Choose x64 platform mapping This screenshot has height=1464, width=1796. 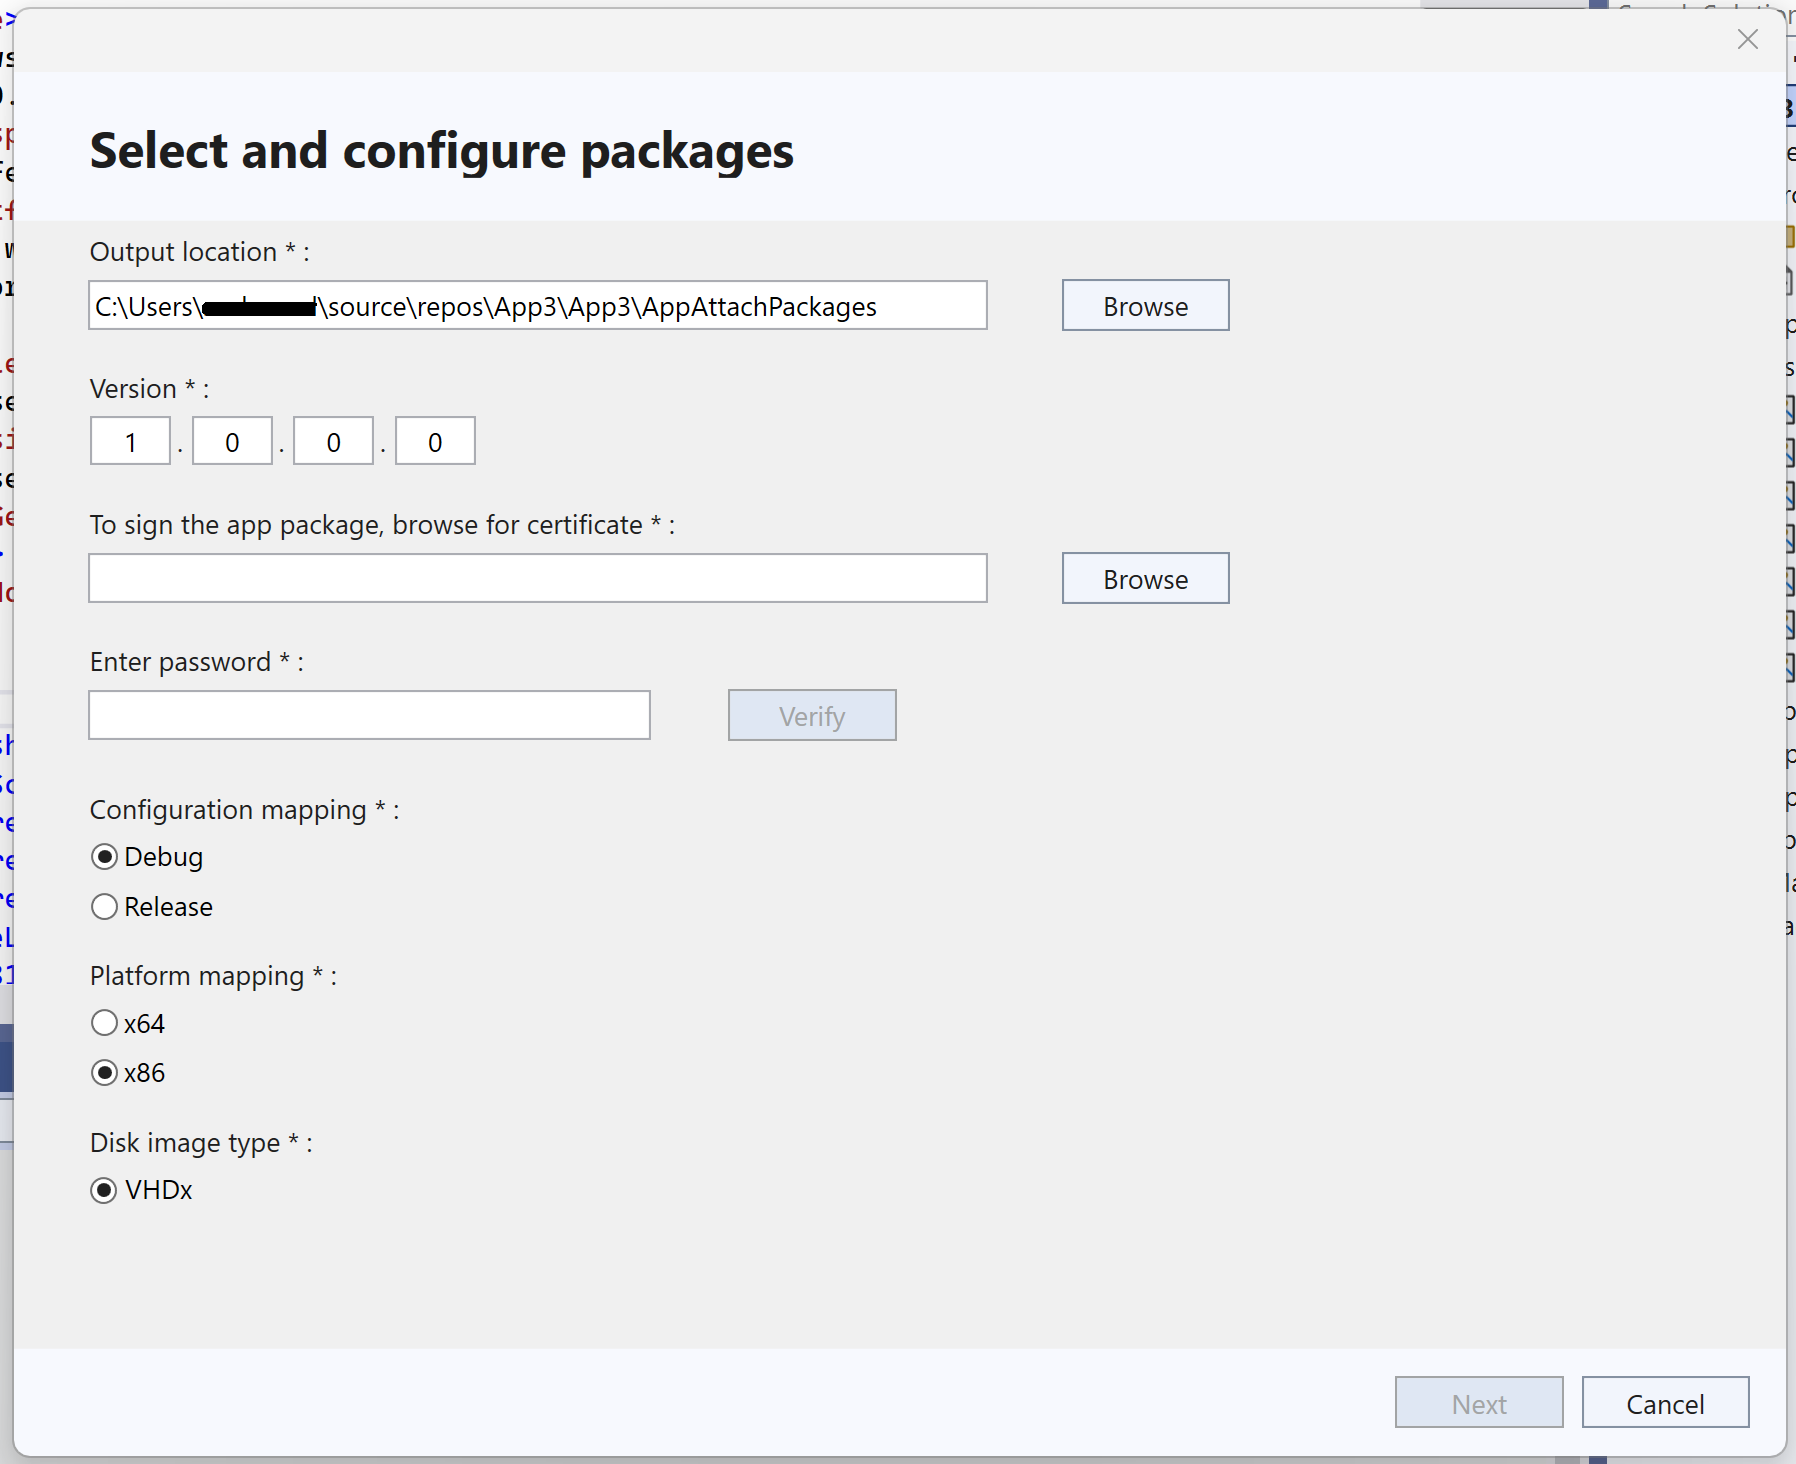[x=104, y=1022]
